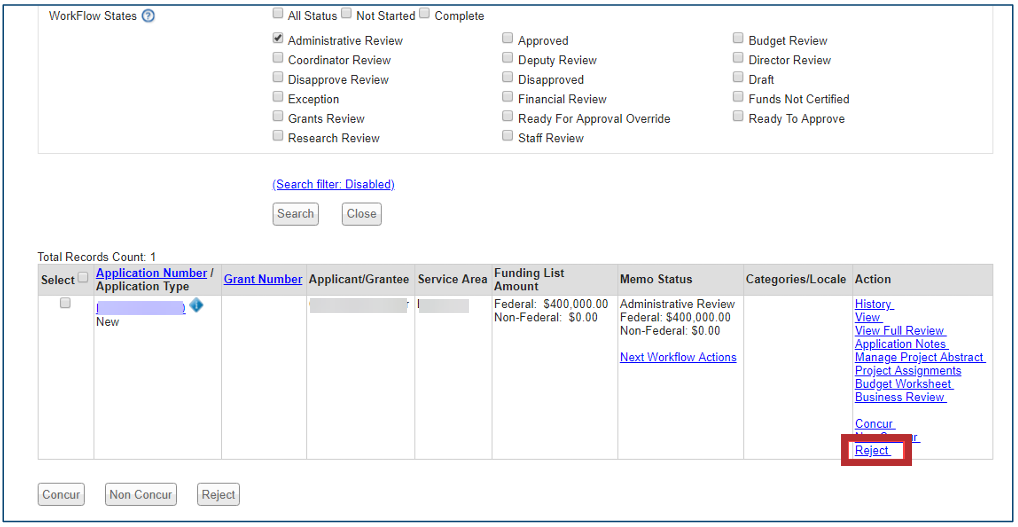Viewport: 1018px width, 527px height.
Task: Enable the Budget Review checkbox
Action: tap(738, 39)
